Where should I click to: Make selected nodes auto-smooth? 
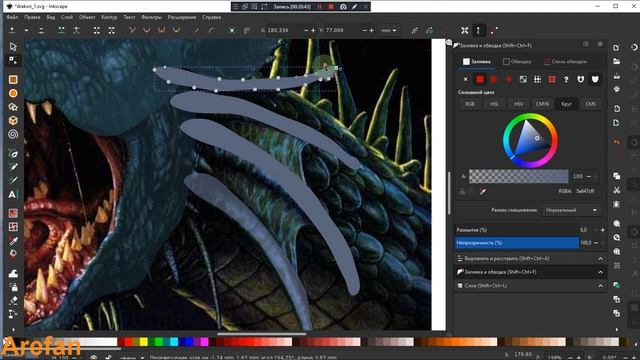pyautogui.click(x=176, y=30)
